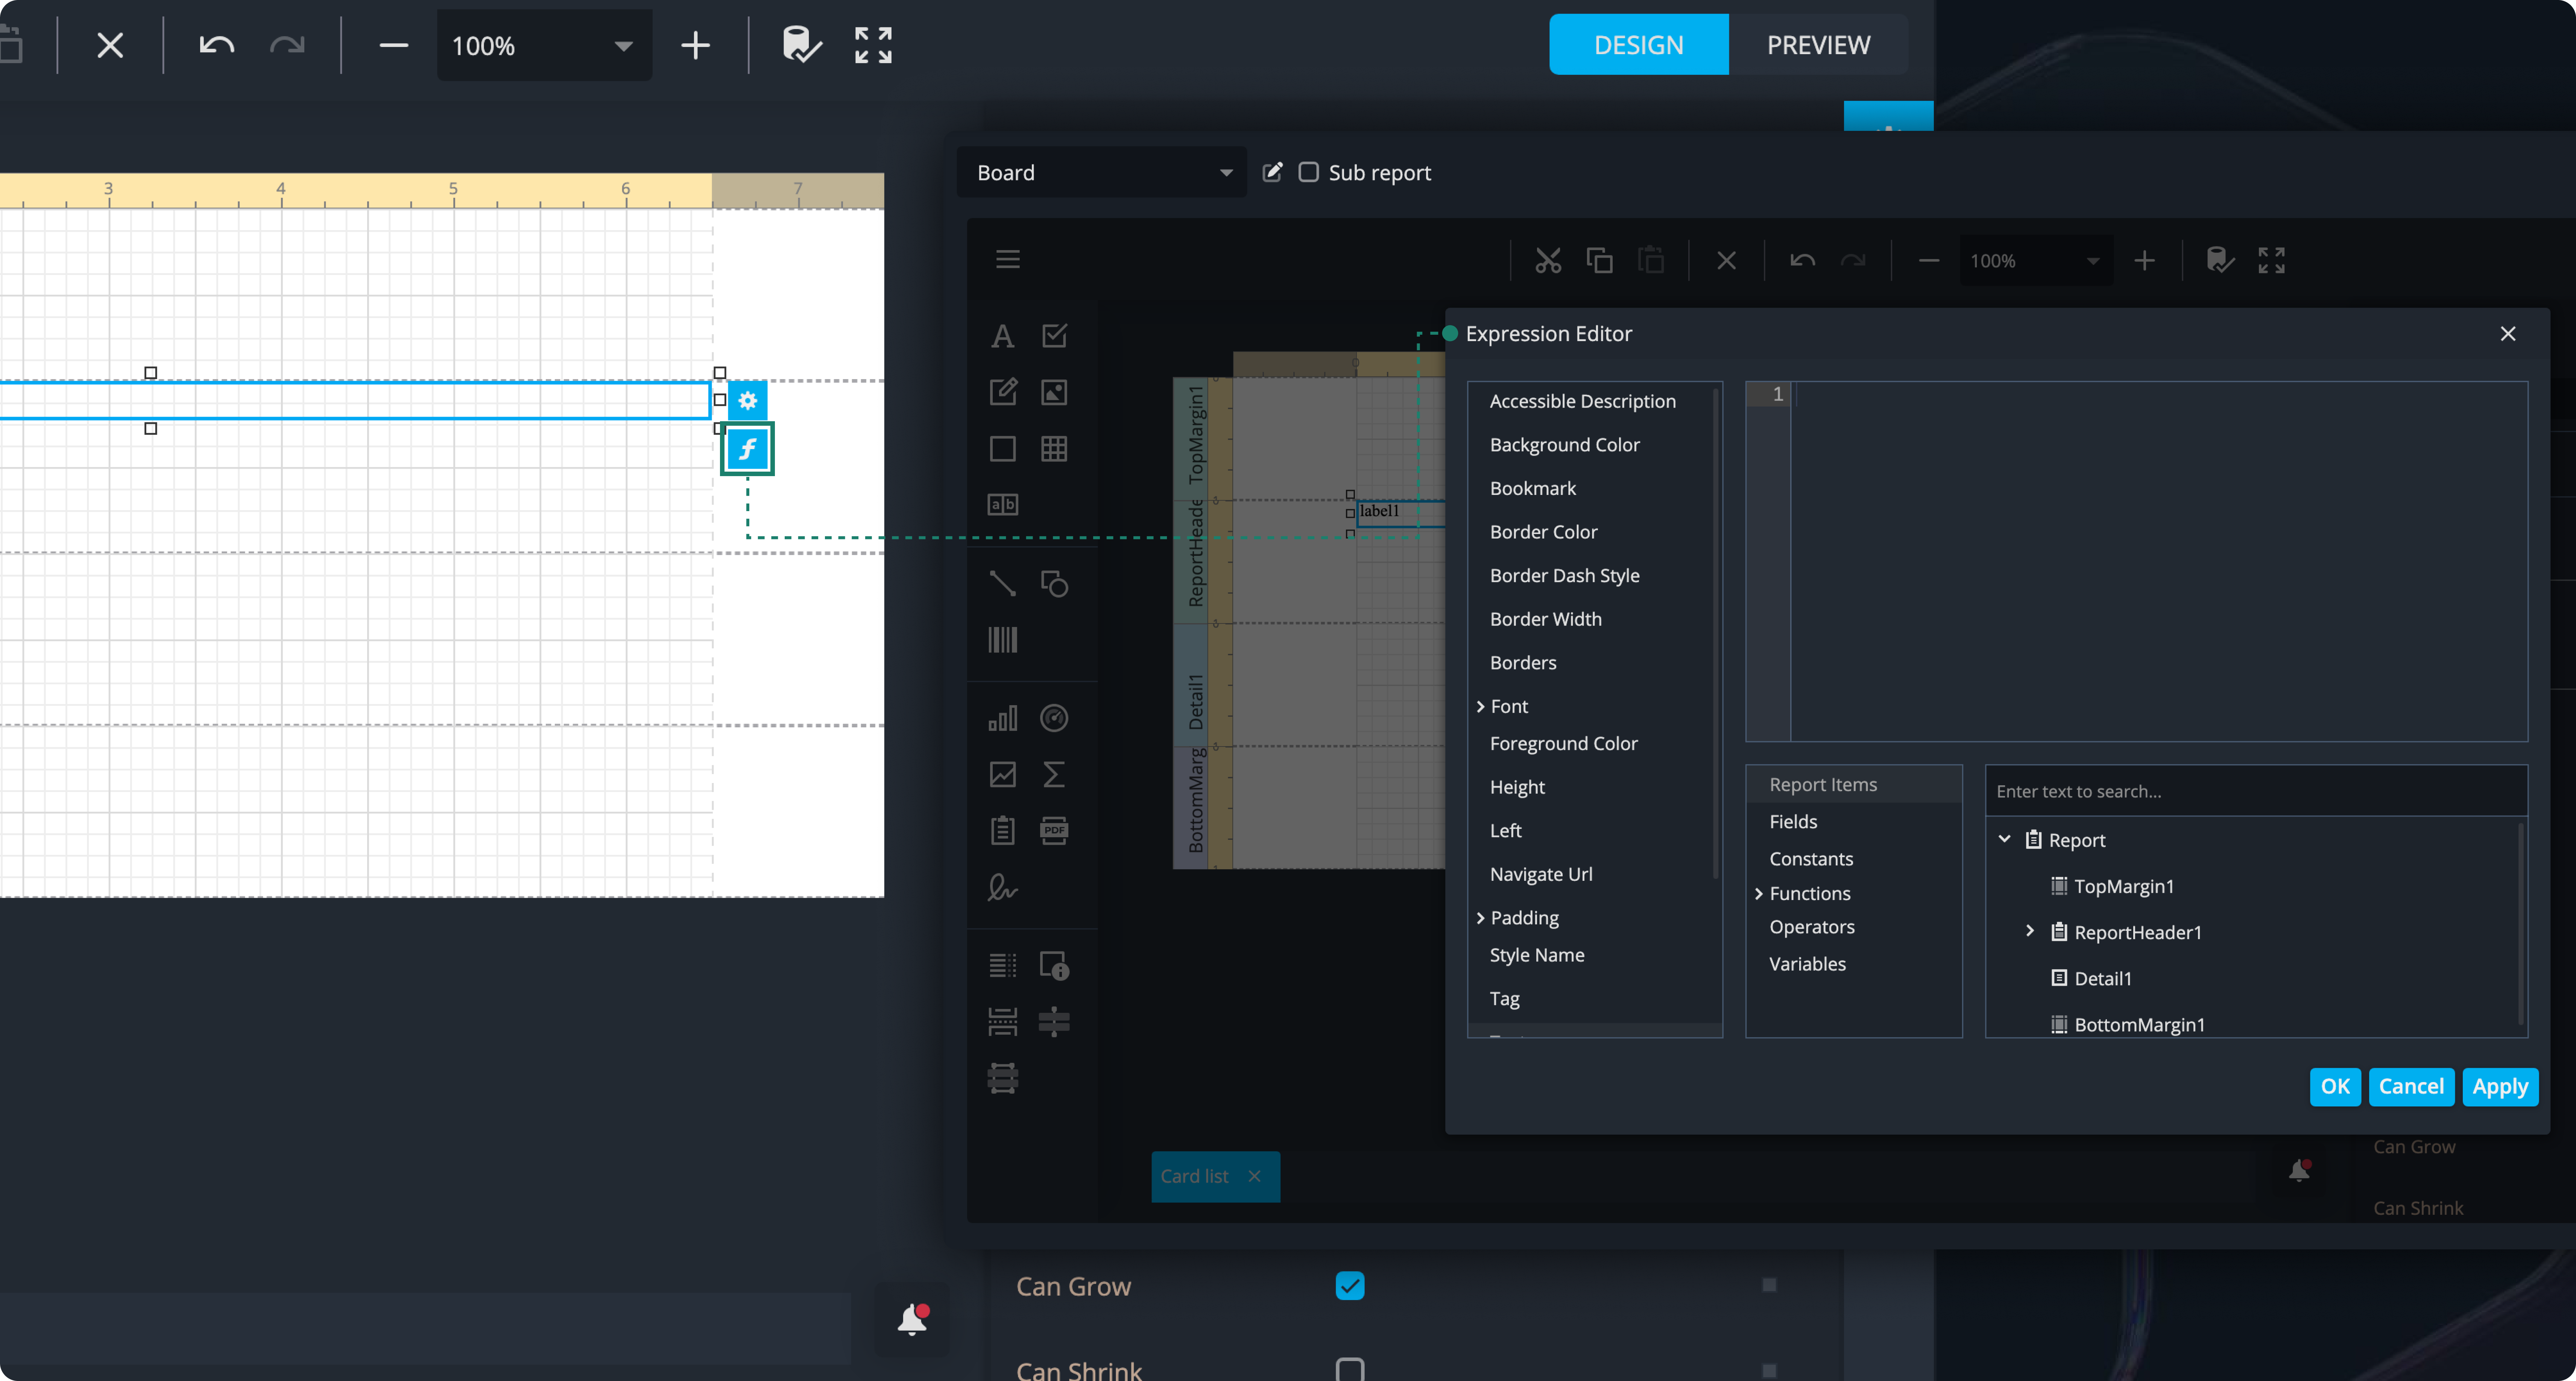2576x1381 pixels.
Task: Select the Rich Text tool icon
Action: (1002, 392)
